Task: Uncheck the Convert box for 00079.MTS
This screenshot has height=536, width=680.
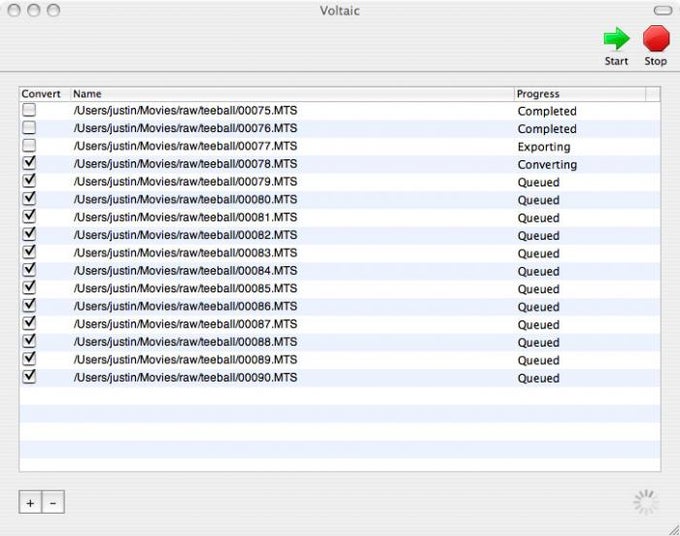Action: pyautogui.click(x=29, y=181)
